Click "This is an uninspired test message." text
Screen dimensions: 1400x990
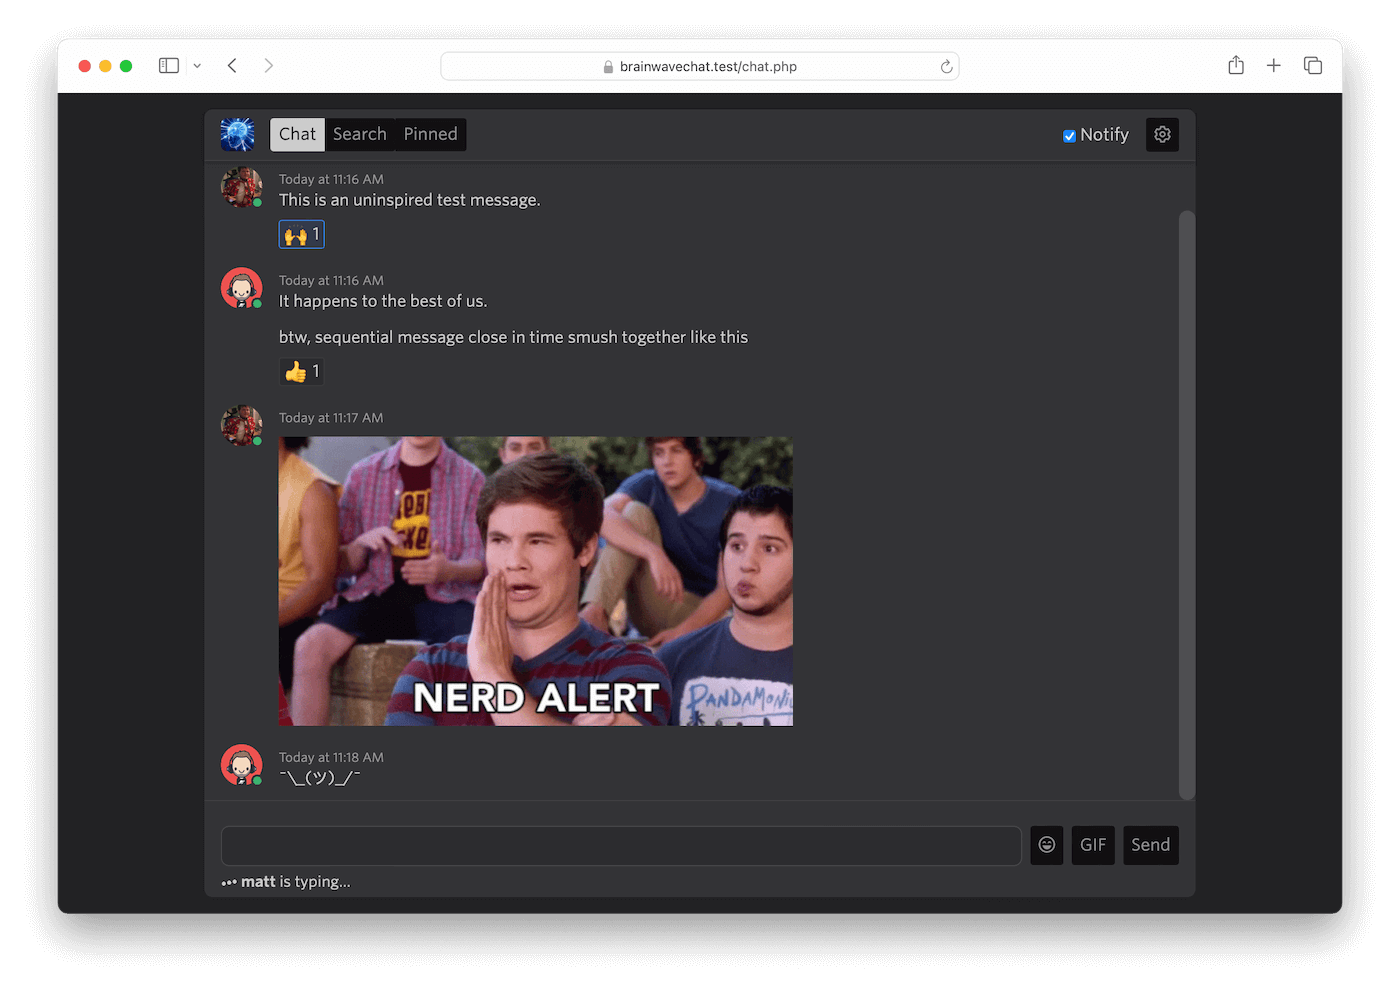tap(410, 200)
